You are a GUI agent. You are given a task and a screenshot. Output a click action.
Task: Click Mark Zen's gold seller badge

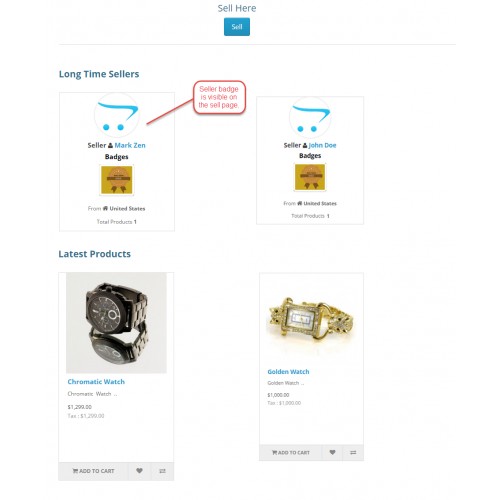[x=117, y=180]
